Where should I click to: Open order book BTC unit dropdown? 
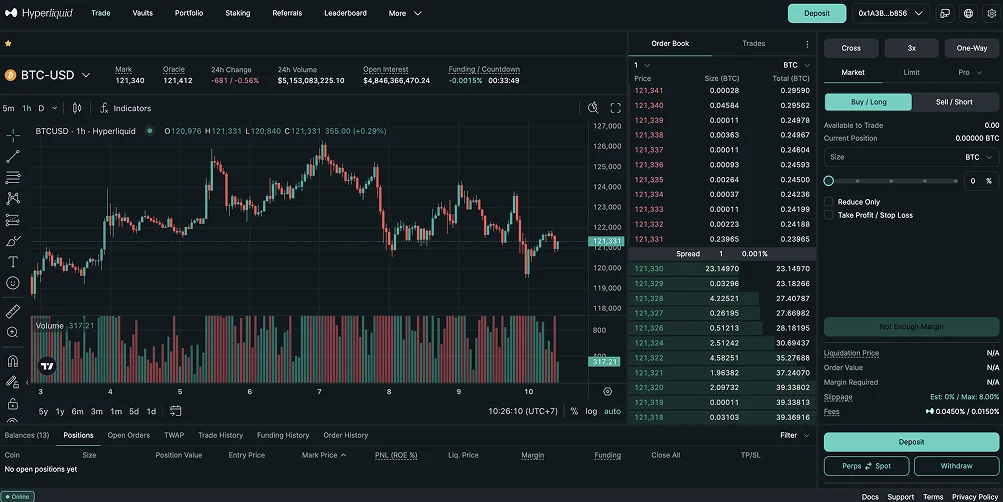[x=796, y=65]
